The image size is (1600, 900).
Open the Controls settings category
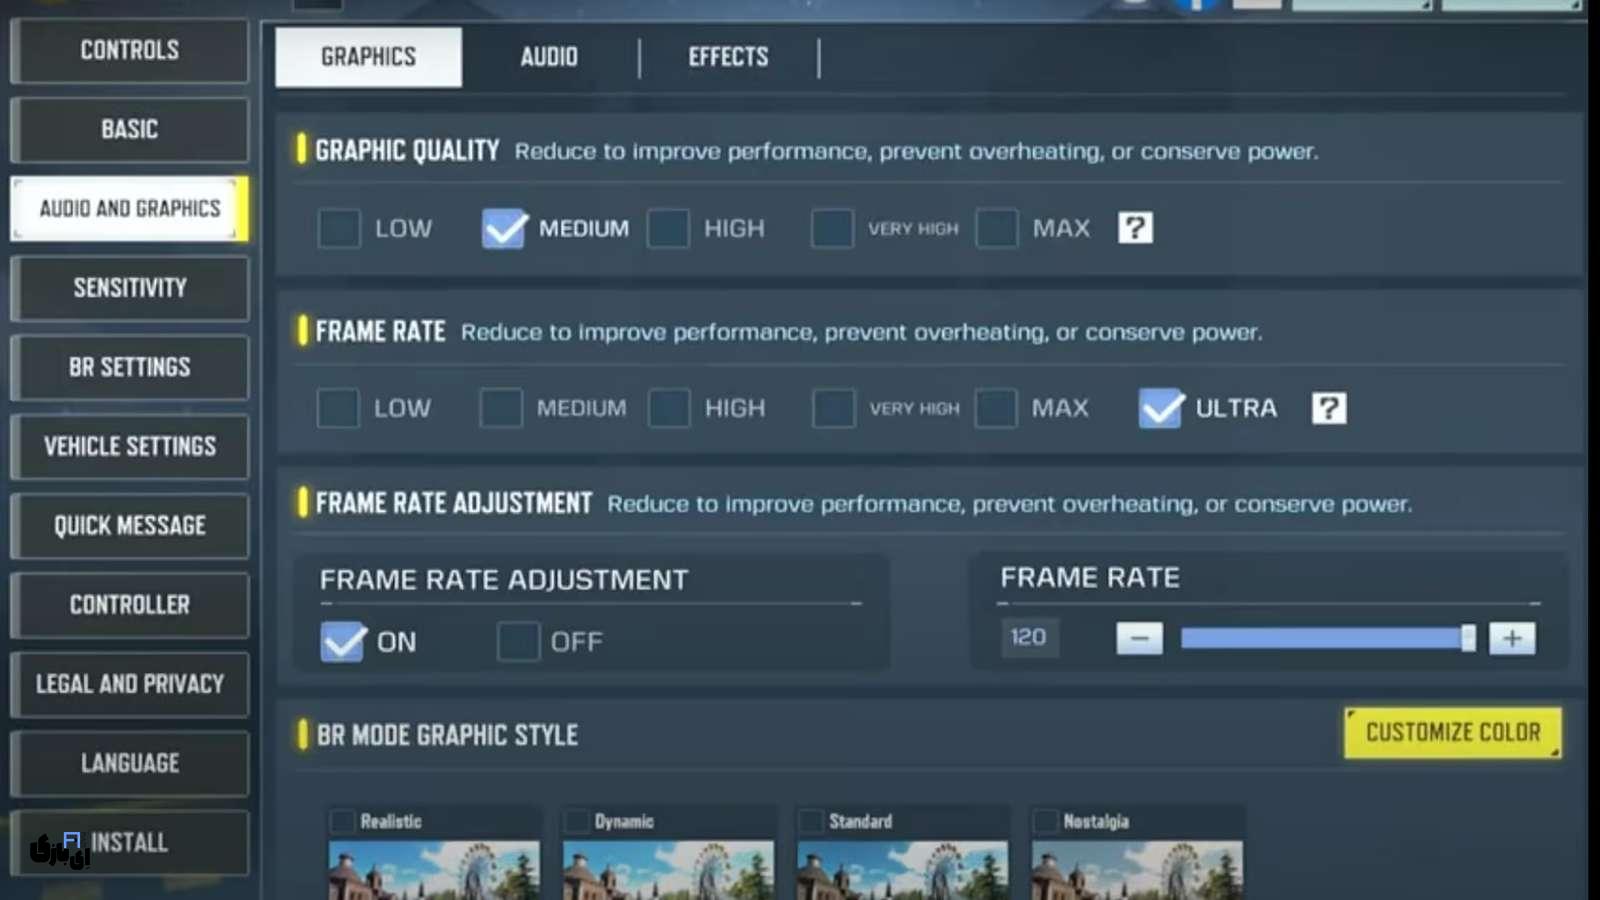(130, 50)
